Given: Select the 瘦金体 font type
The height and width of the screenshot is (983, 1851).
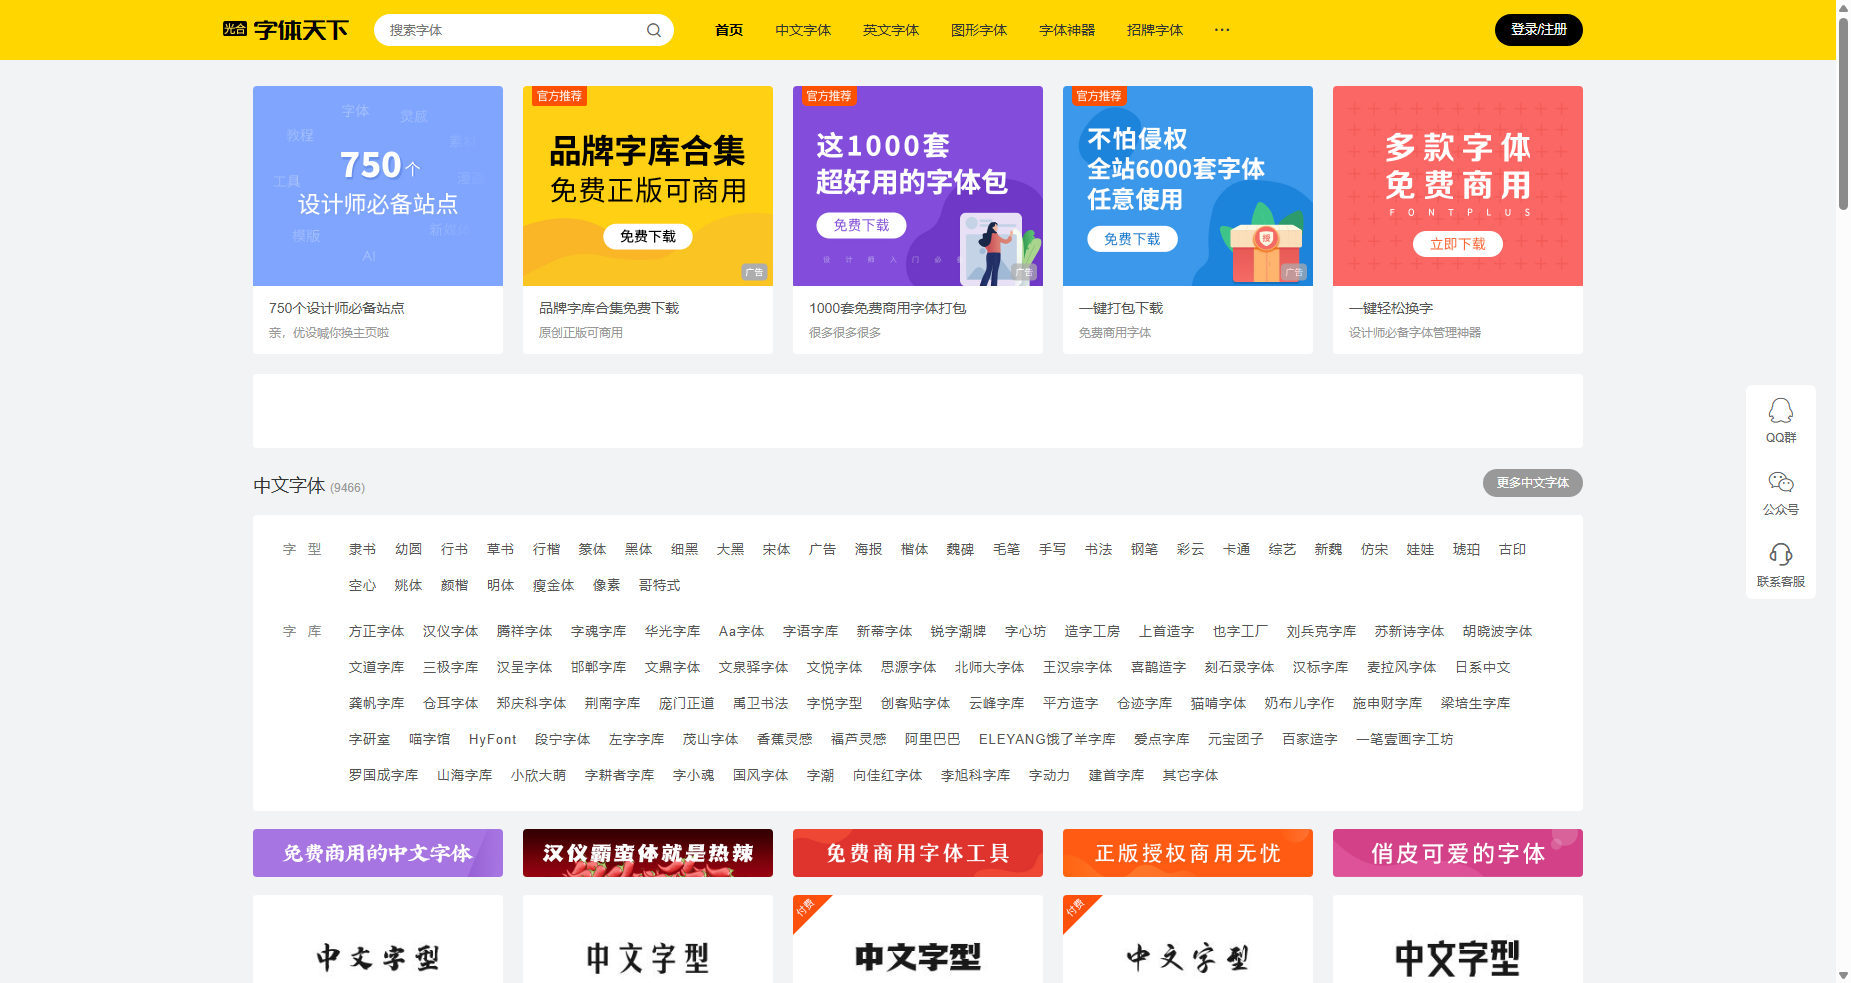Looking at the screenshot, I should coord(554,585).
